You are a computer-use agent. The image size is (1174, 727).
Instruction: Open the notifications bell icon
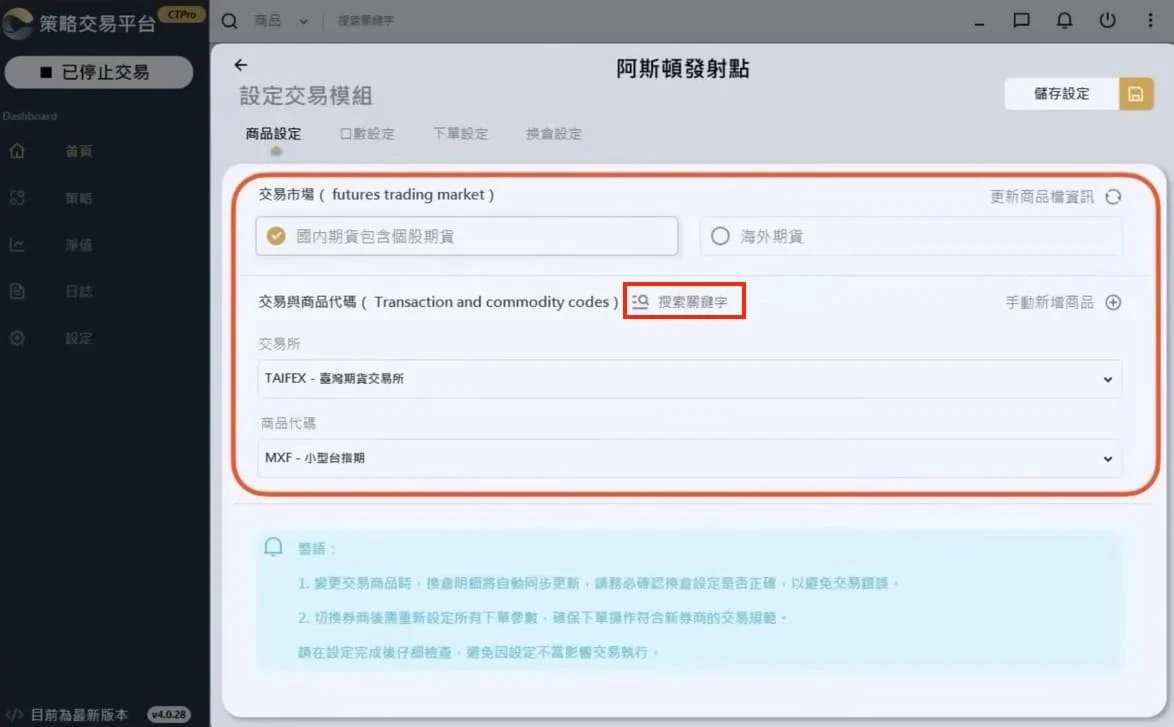pyautogui.click(x=1063, y=20)
